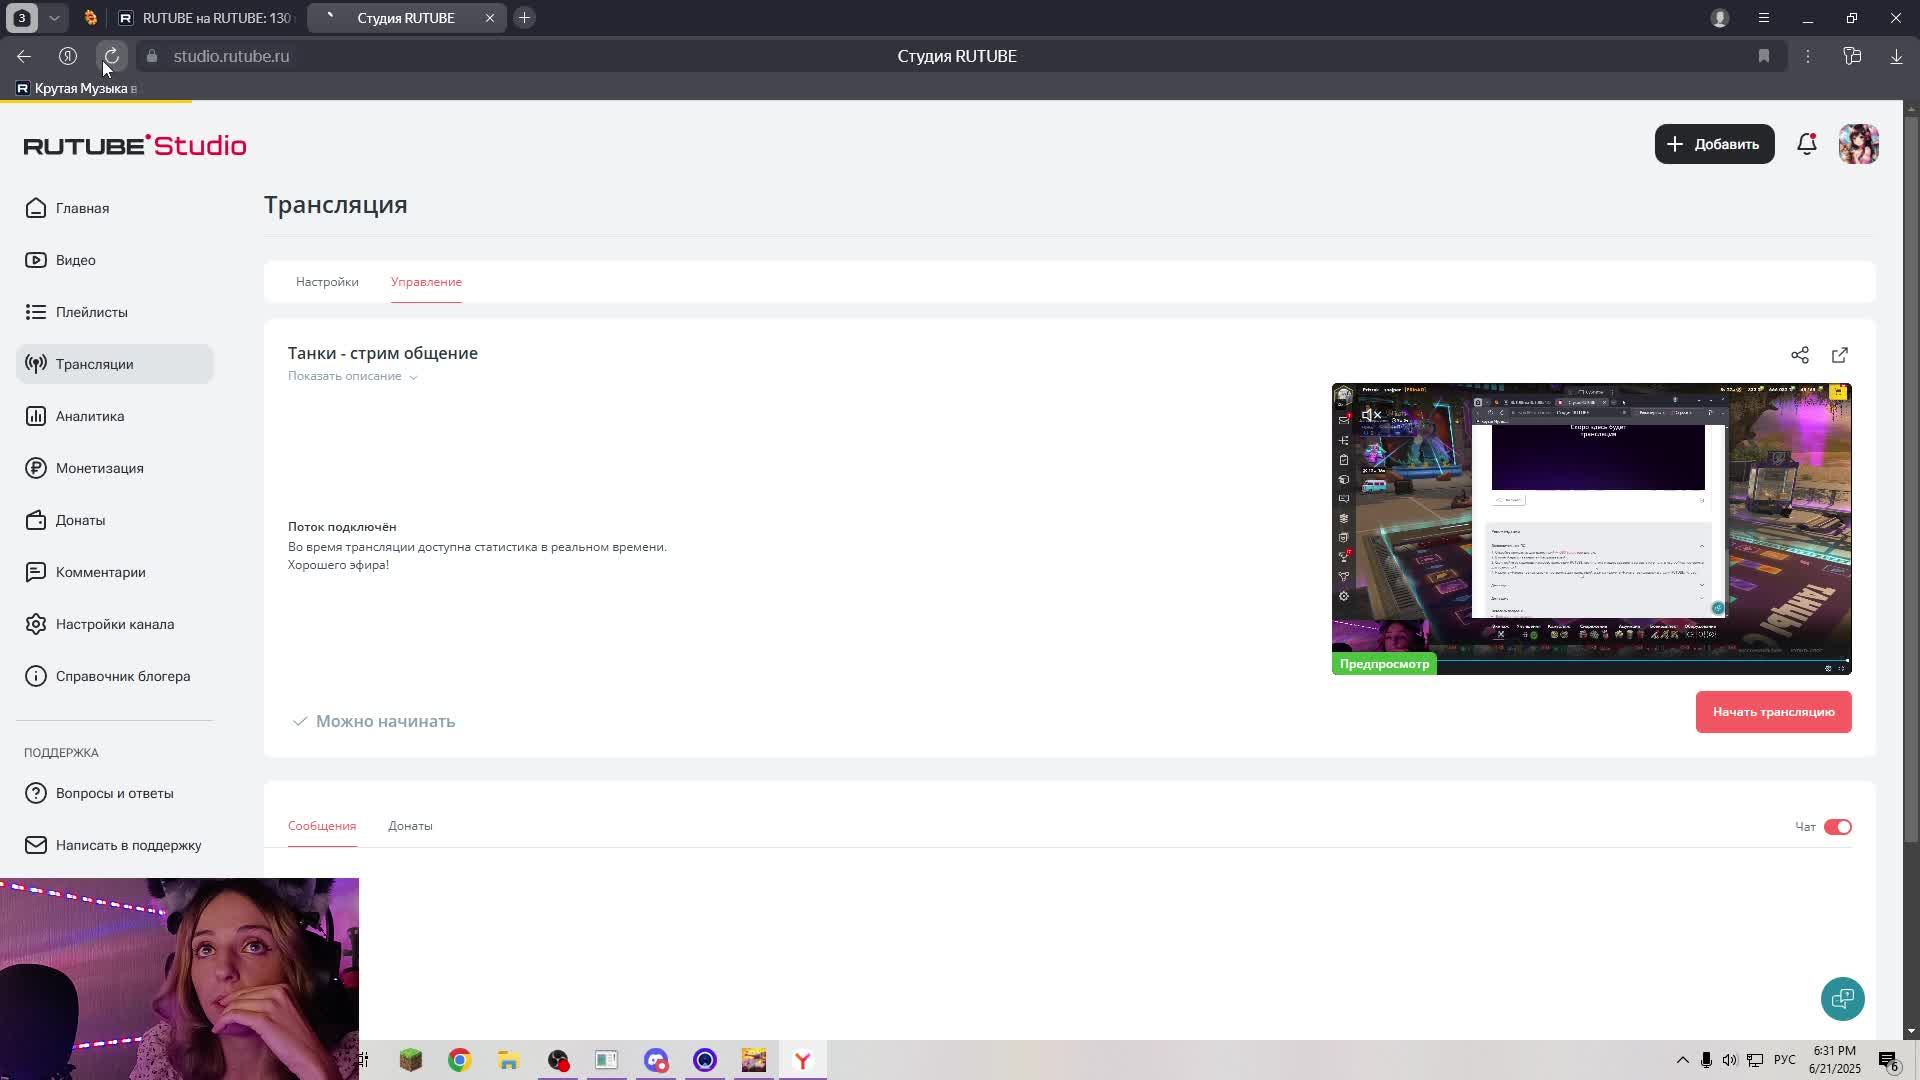This screenshot has height=1080, width=1920.
Task: Open the browser profile icon
Action: pos(1720,18)
